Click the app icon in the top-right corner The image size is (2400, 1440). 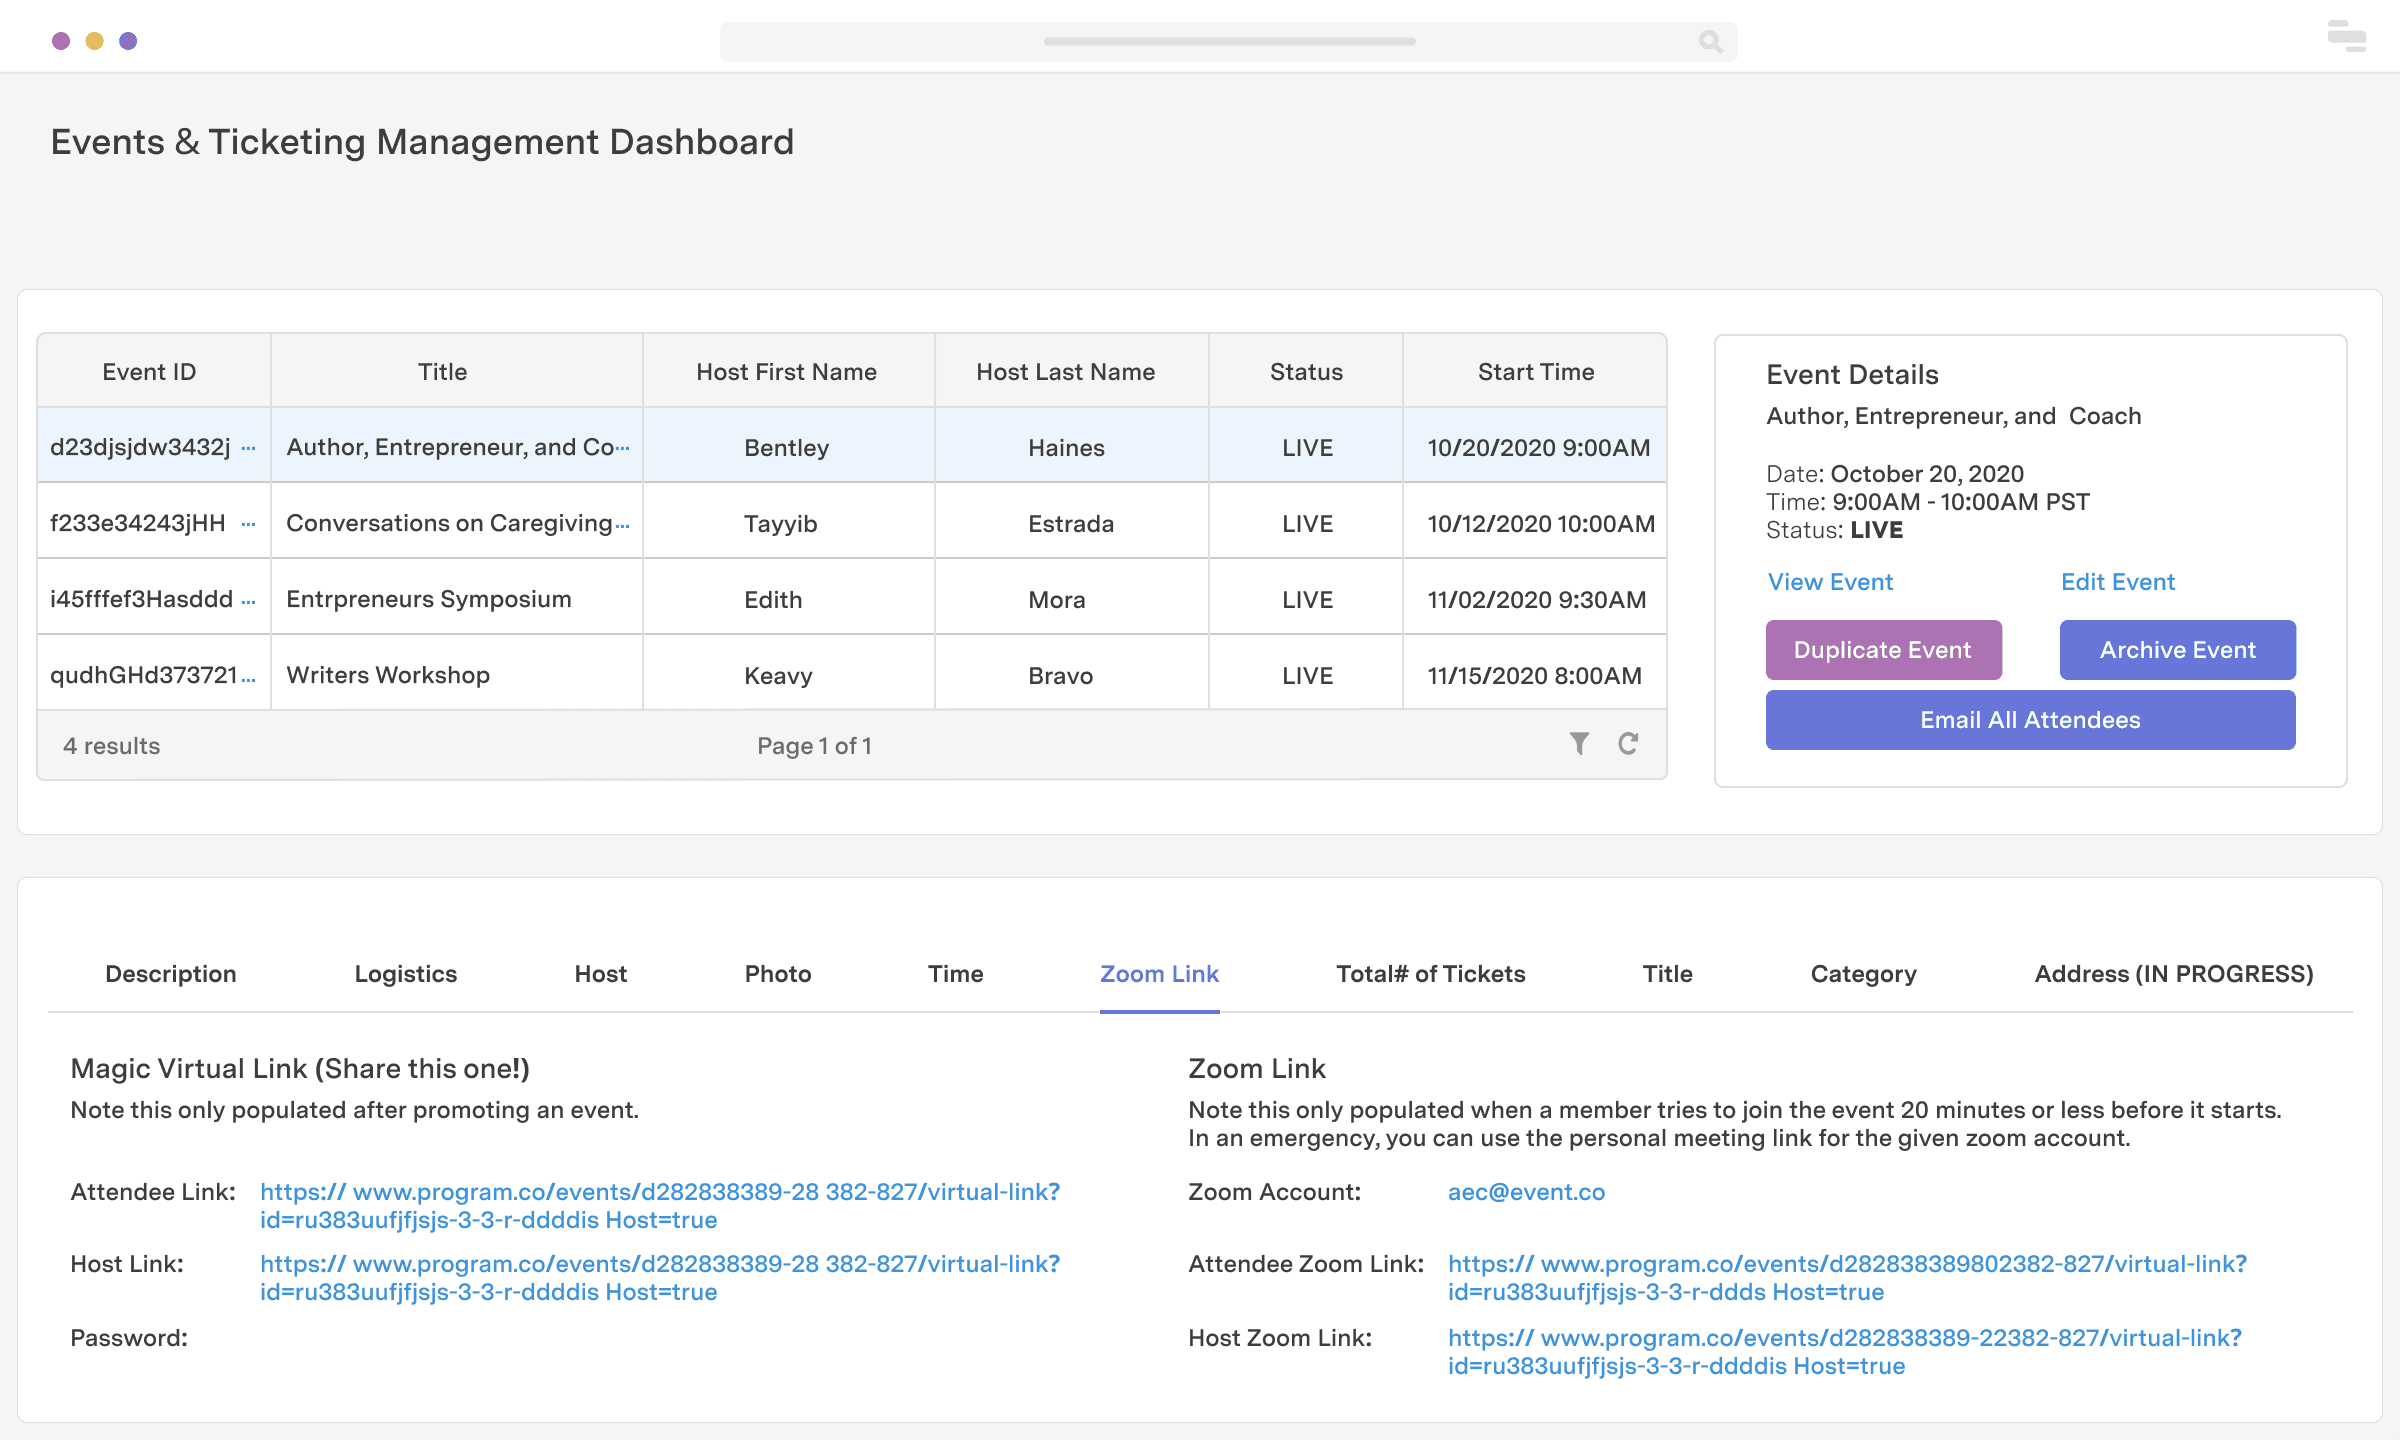[x=2344, y=36]
